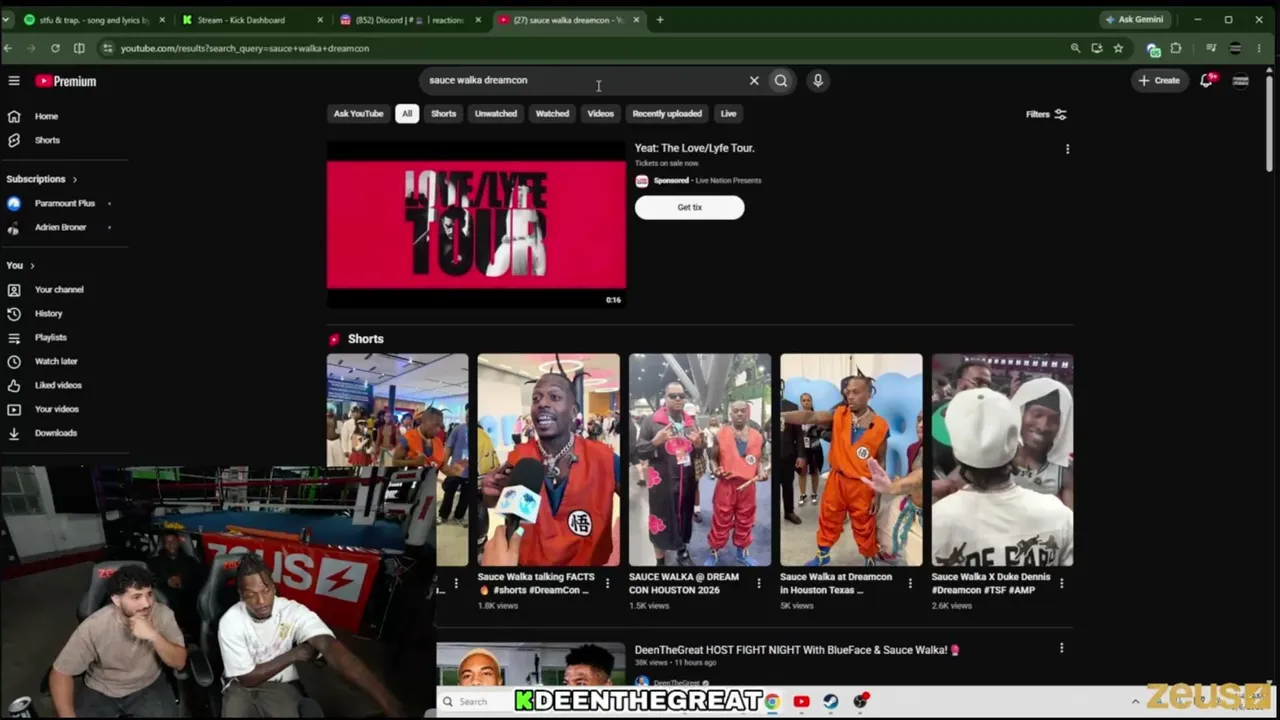Click the Ask Gemini button

click(1135, 20)
